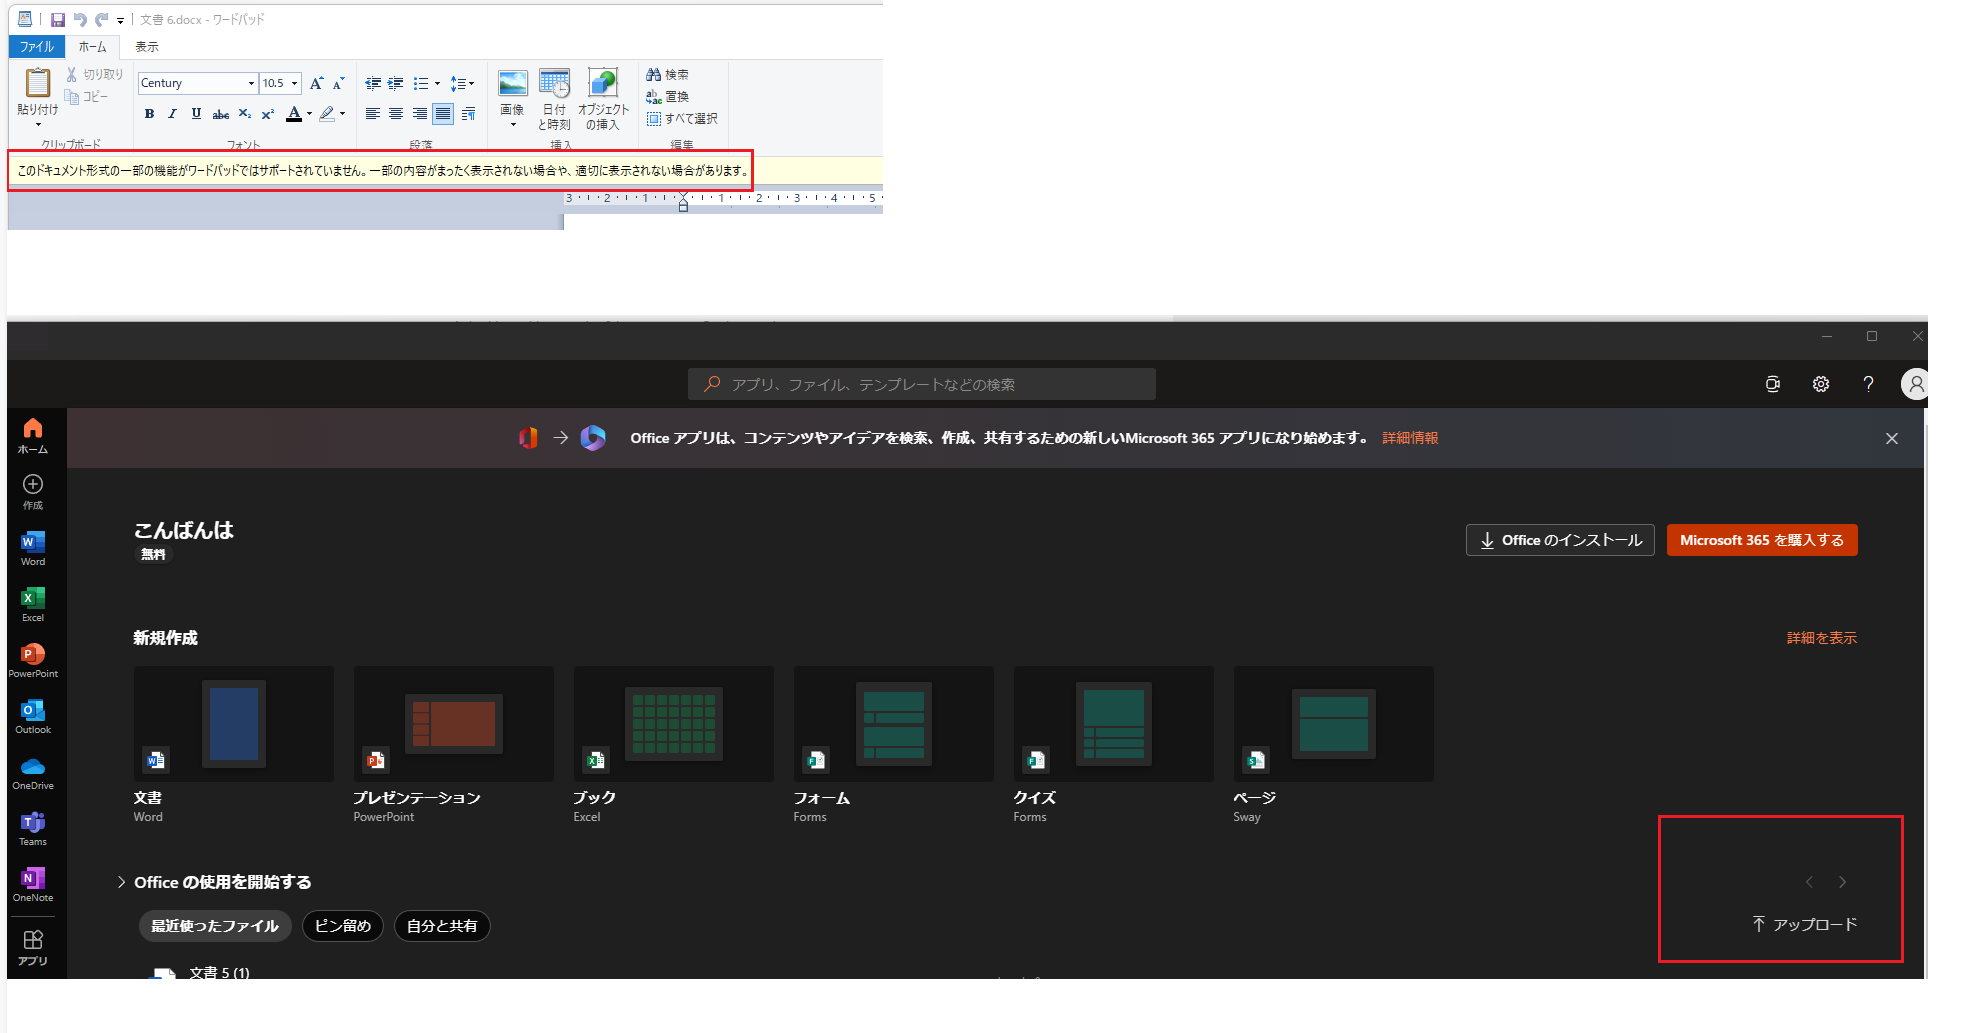Image resolution: width=1966 pixels, height=1033 pixels.
Task: Open the list style dropdown arrow
Action: [x=437, y=84]
